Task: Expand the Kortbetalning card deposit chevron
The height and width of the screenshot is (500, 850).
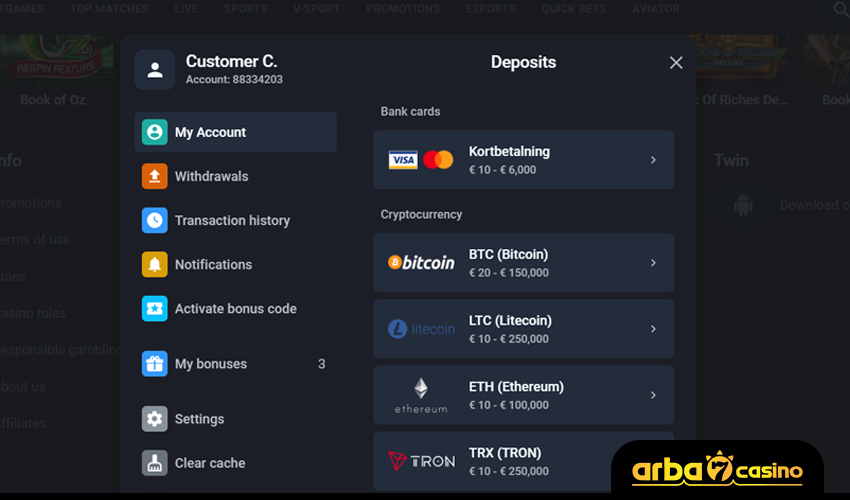Action: click(653, 160)
